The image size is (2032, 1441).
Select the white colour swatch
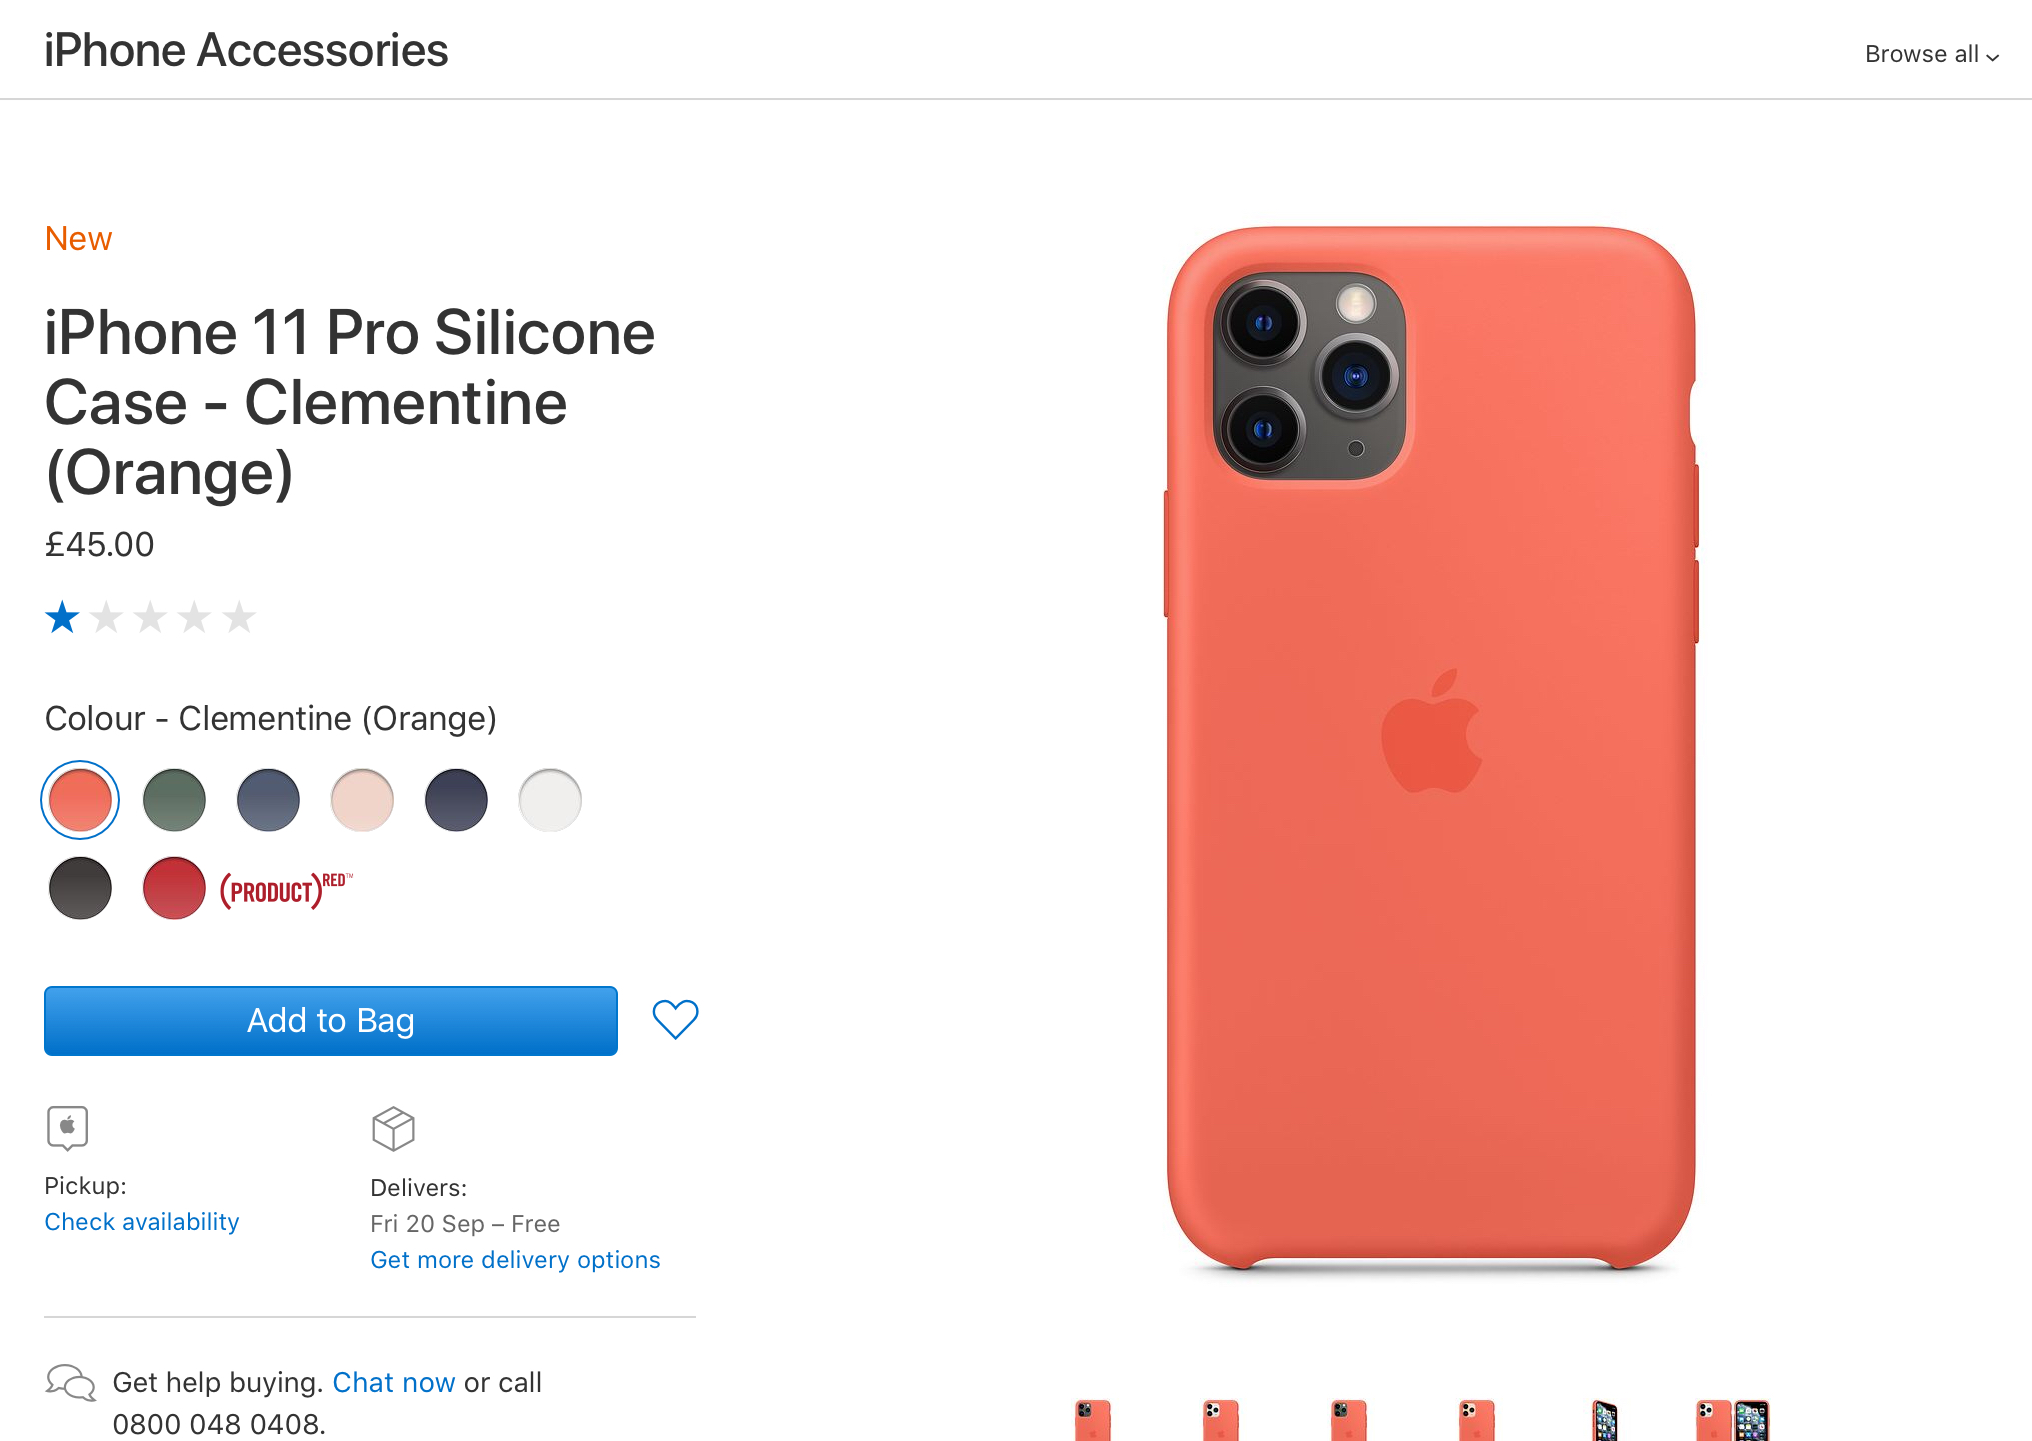click(x=550, y=800)
